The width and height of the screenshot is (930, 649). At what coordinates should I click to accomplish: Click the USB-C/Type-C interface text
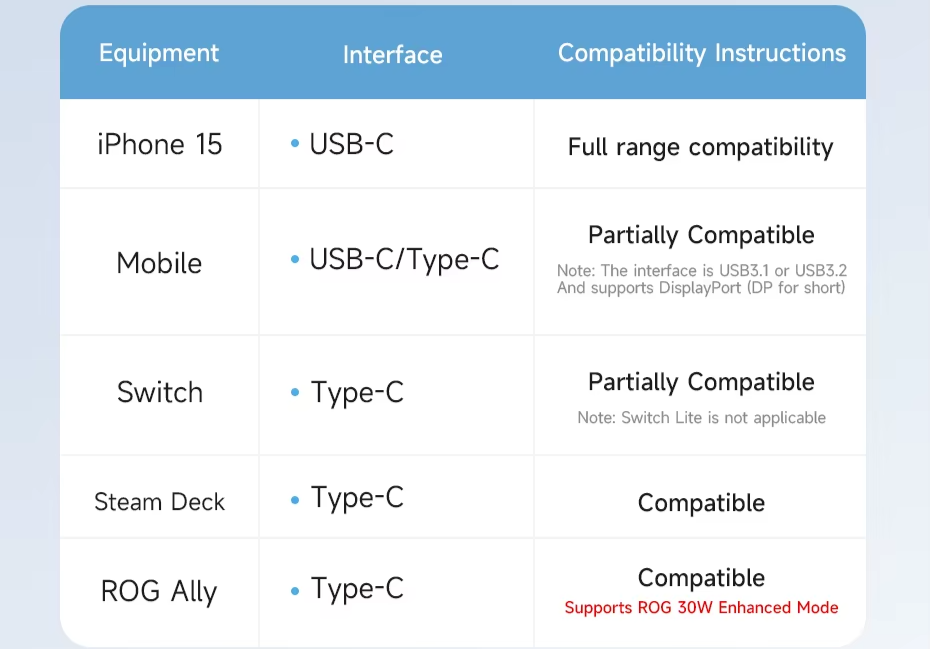click(403, 260)
